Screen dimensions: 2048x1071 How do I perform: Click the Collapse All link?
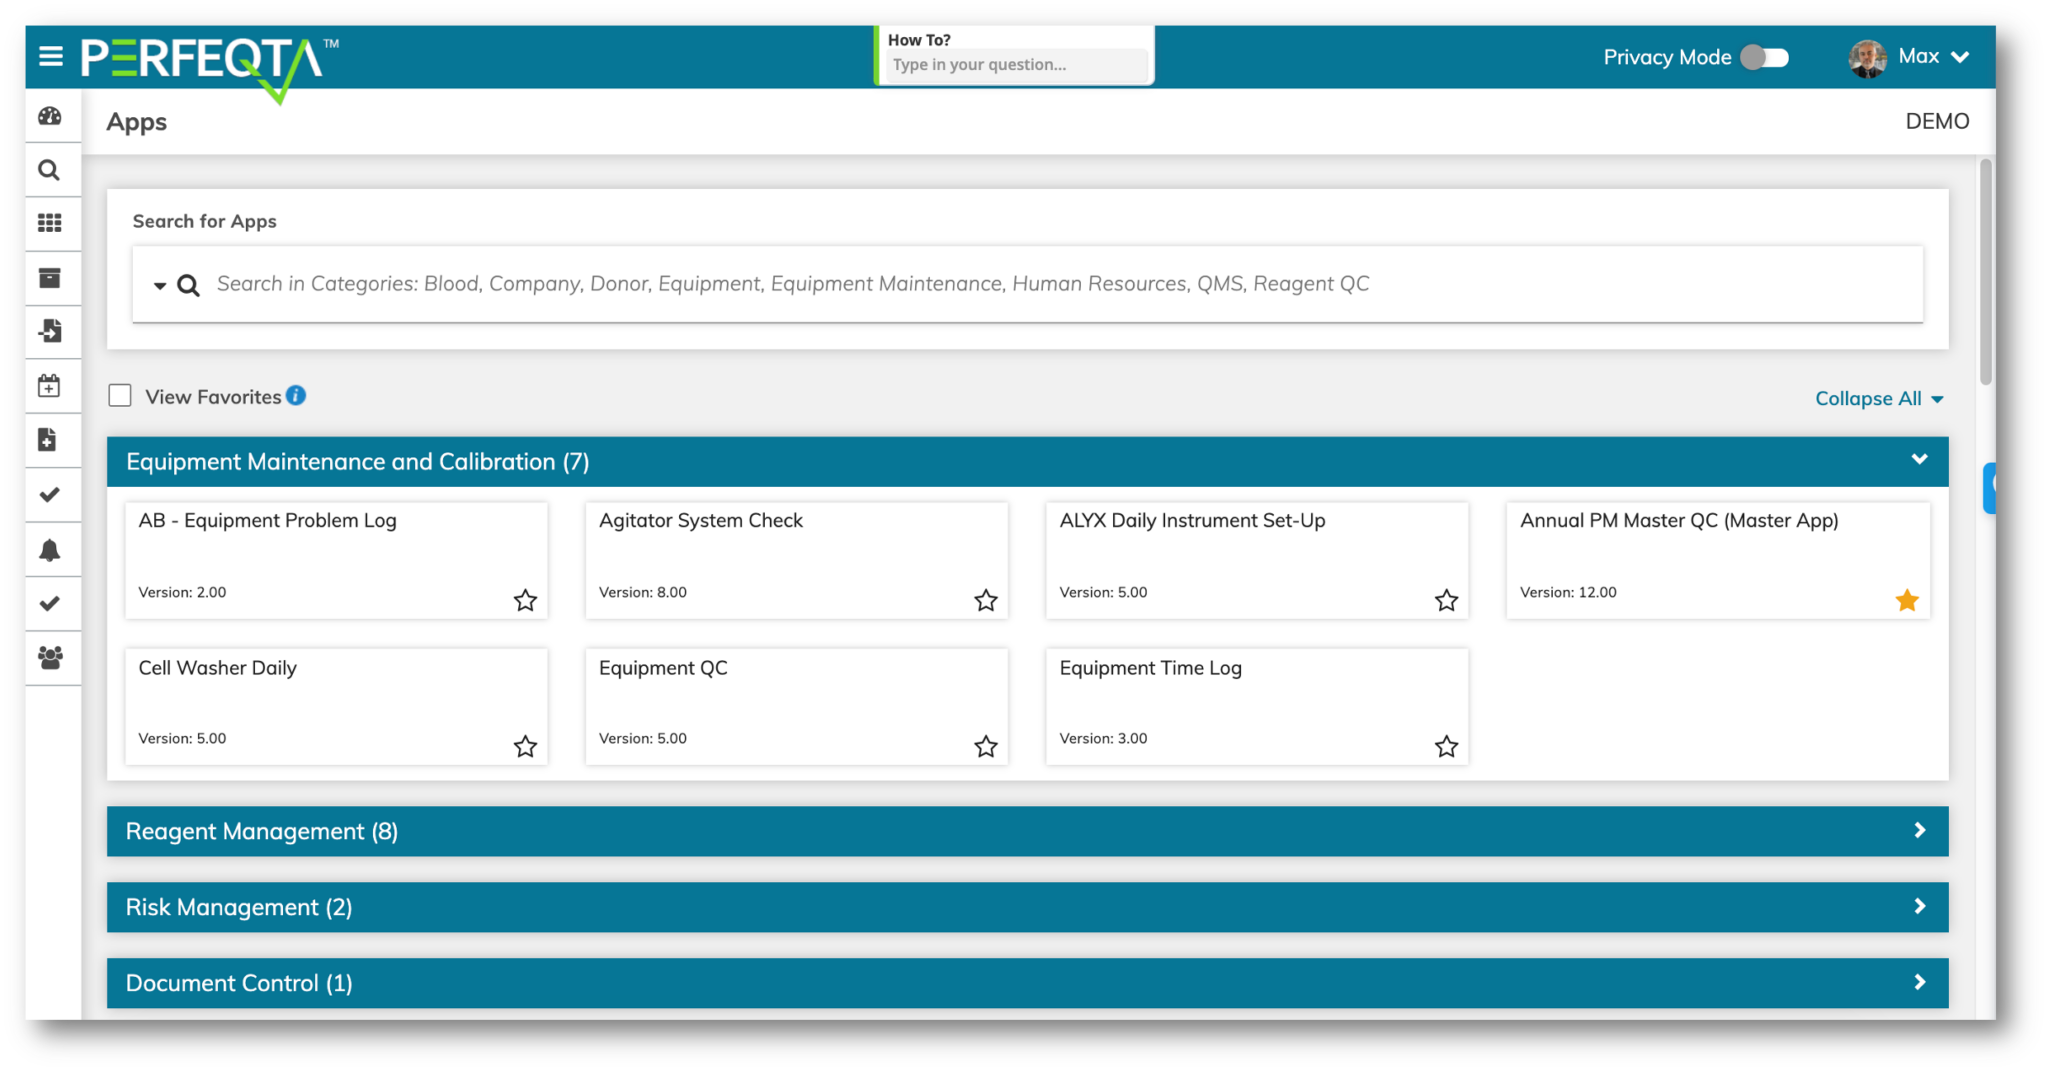[x=1878, y=398]
